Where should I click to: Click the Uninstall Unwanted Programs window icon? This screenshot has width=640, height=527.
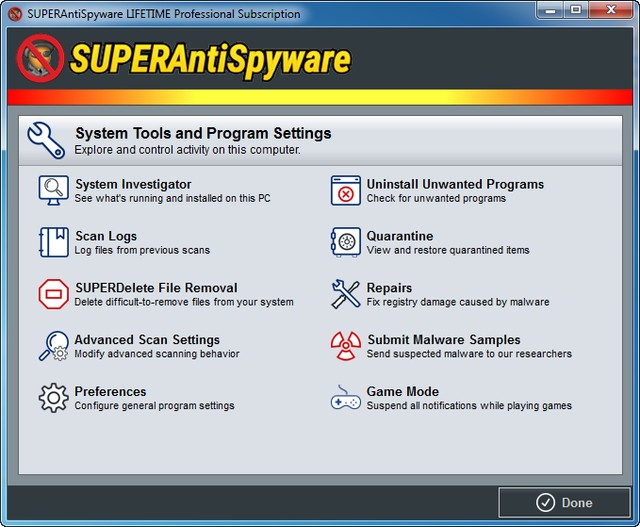coord(345,190)
